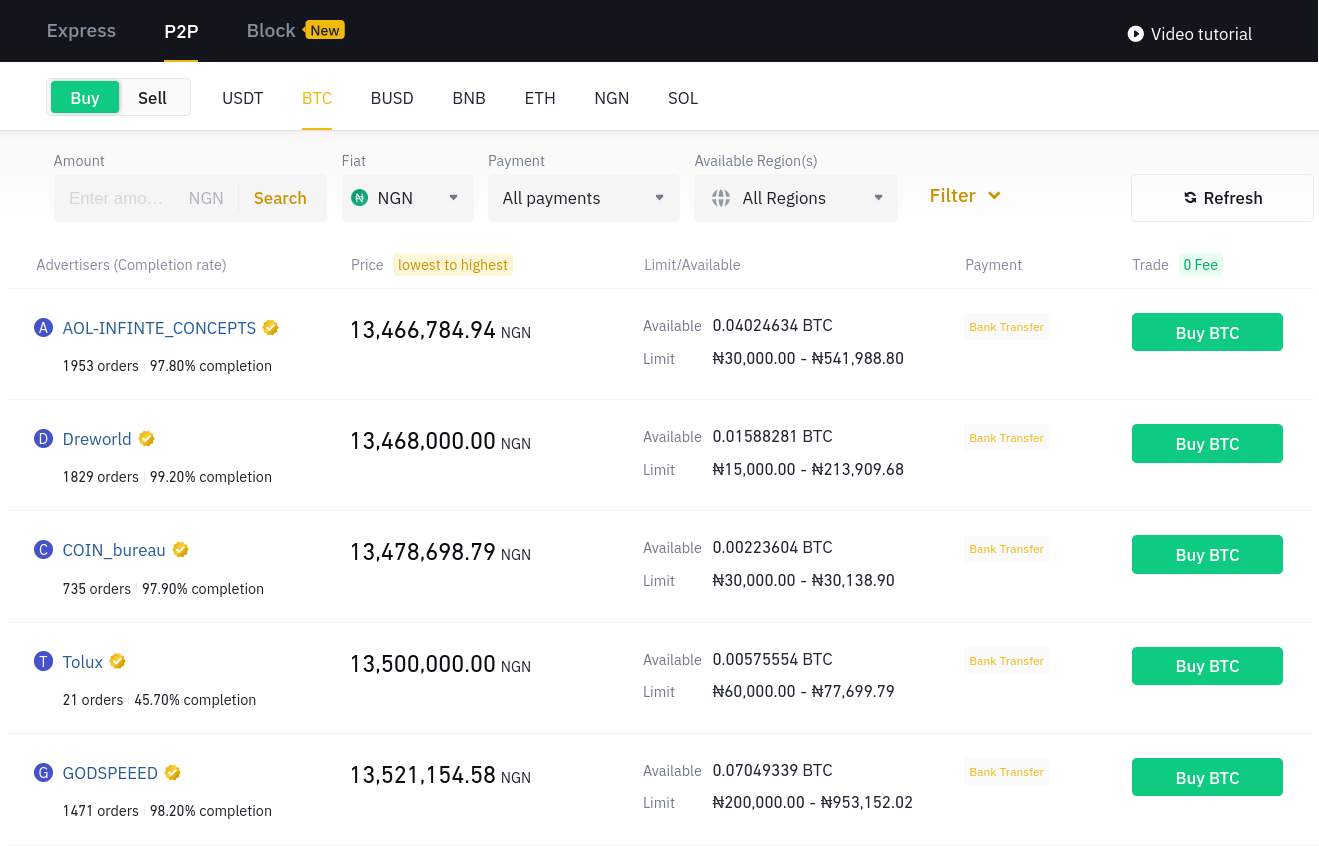Click price 13,478,698.79 NGN
The height and width of the screenshot is (846, 1319).
[440, 552]
